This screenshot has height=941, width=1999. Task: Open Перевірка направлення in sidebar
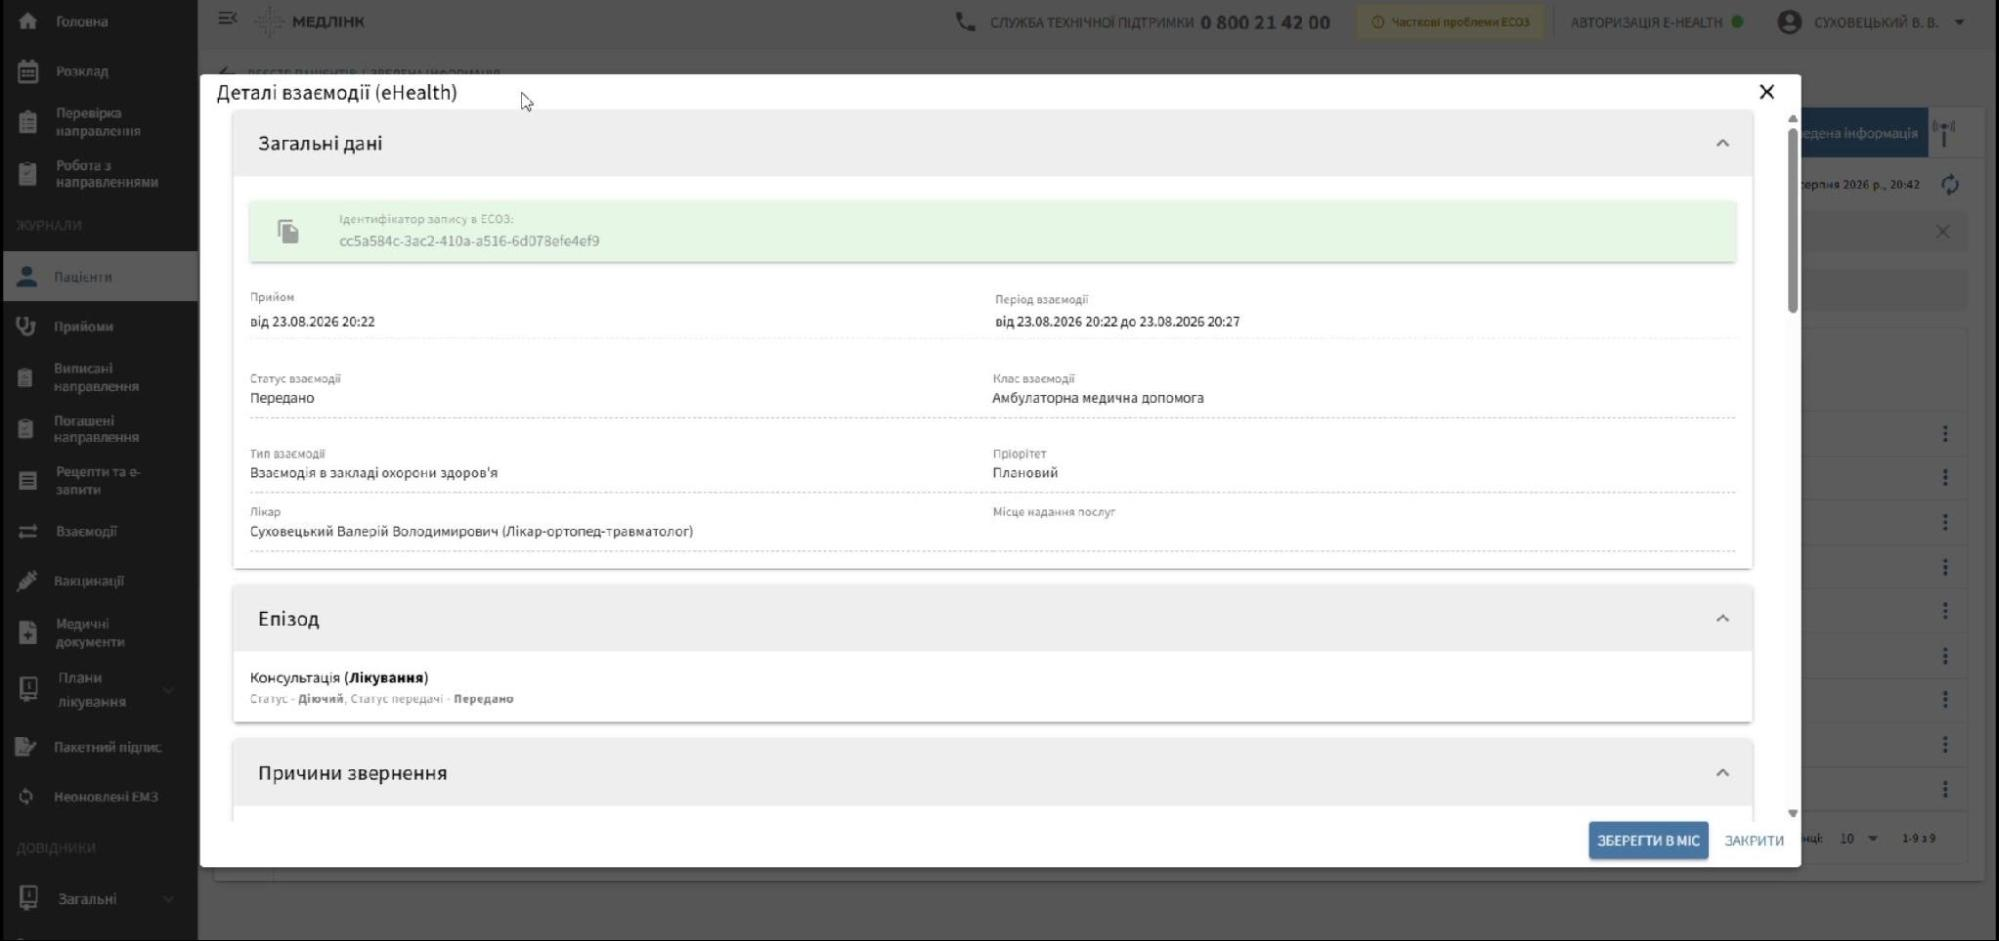[x=98, y=122]
